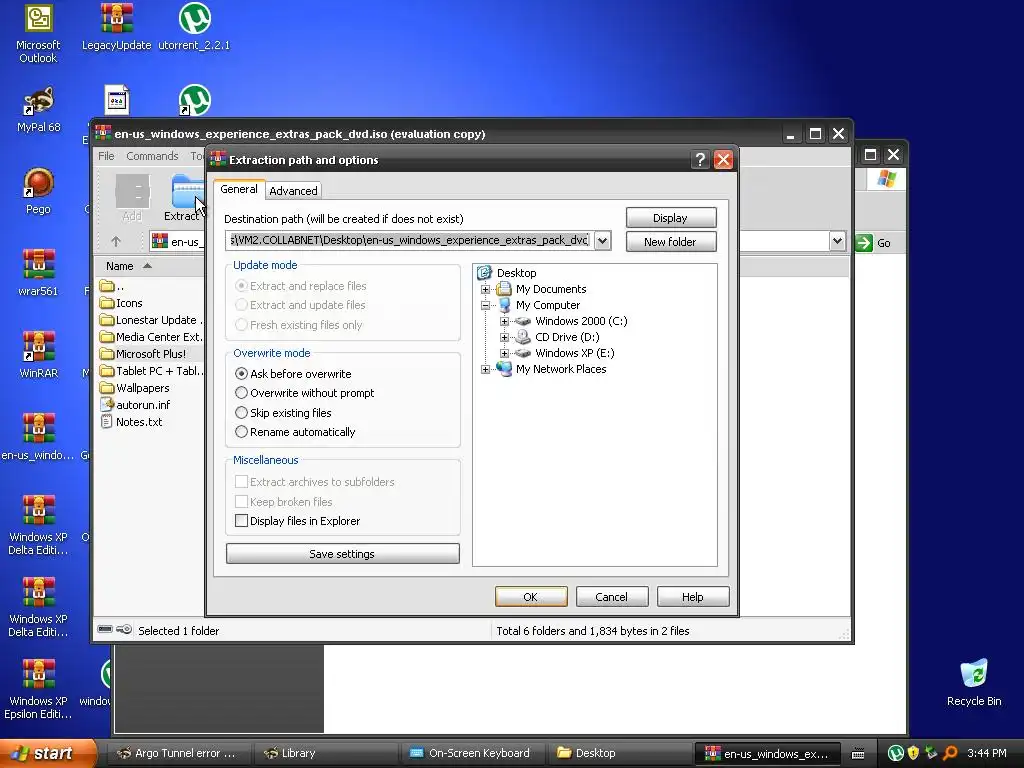Select the Wallpapers folder in archive

[135, 388]
